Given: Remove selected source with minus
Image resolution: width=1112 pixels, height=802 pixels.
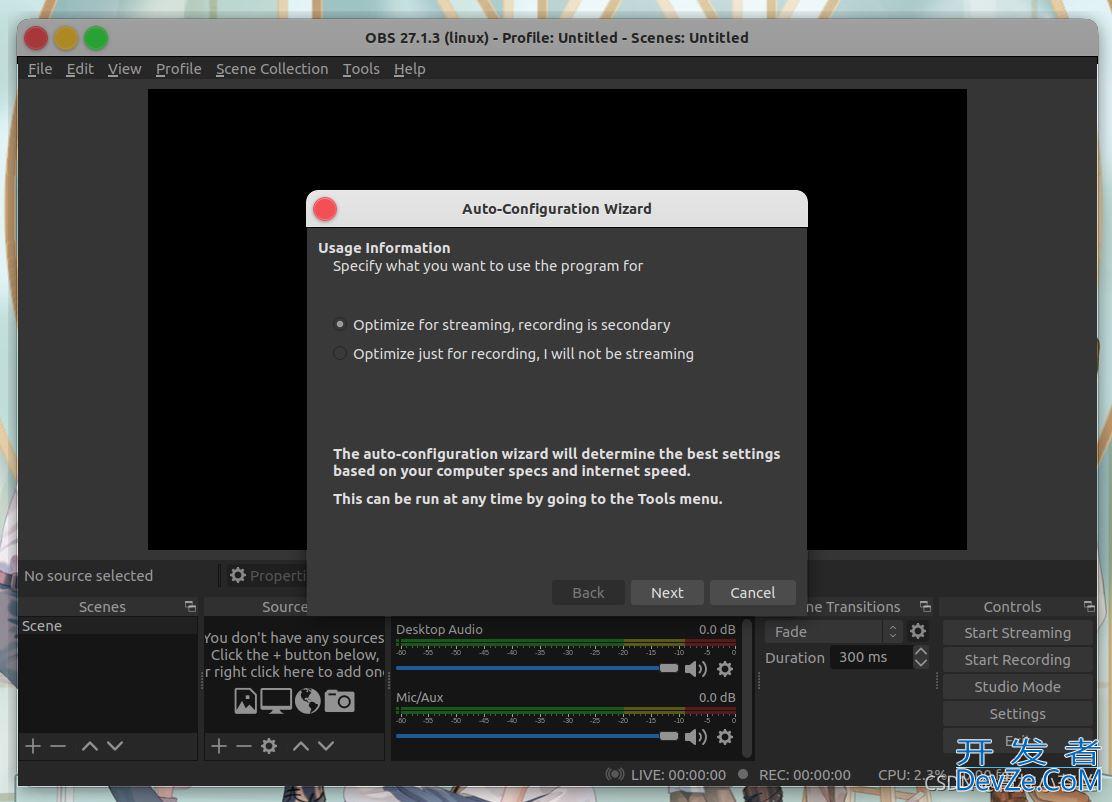Looking at the screenshot, I should click(244, 745).
